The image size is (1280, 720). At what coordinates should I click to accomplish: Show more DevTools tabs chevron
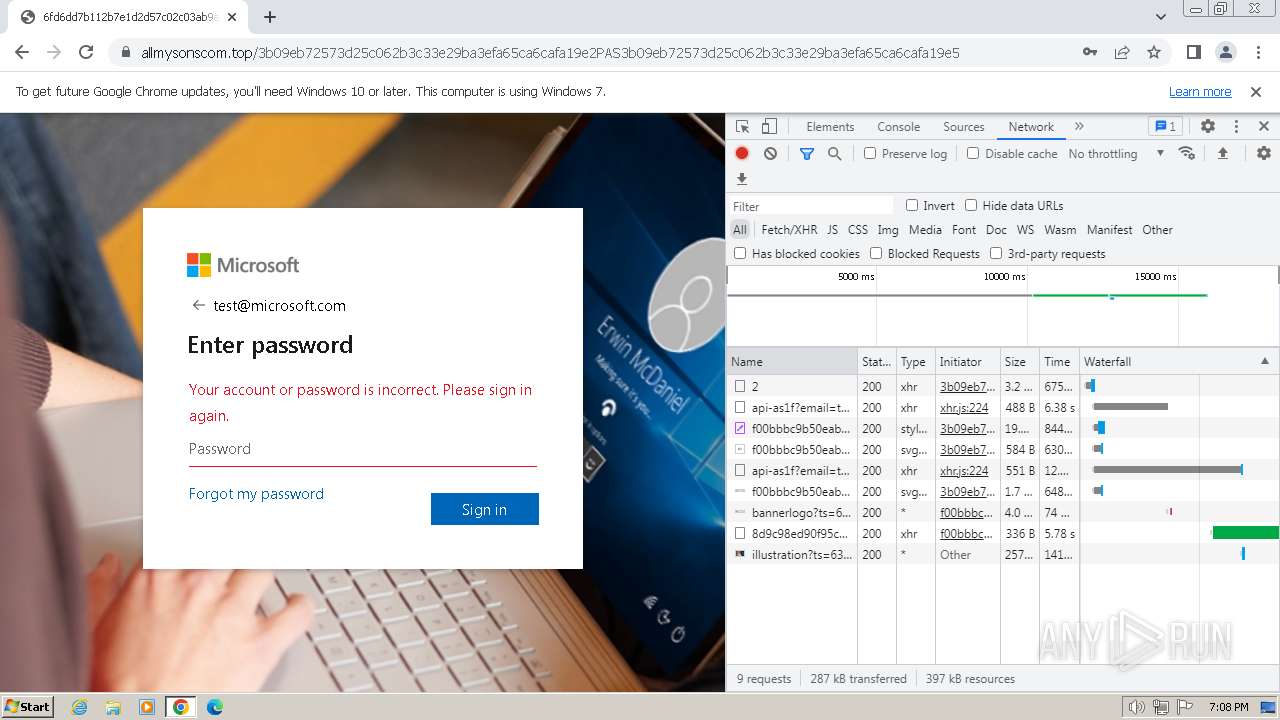point(1079,127)
